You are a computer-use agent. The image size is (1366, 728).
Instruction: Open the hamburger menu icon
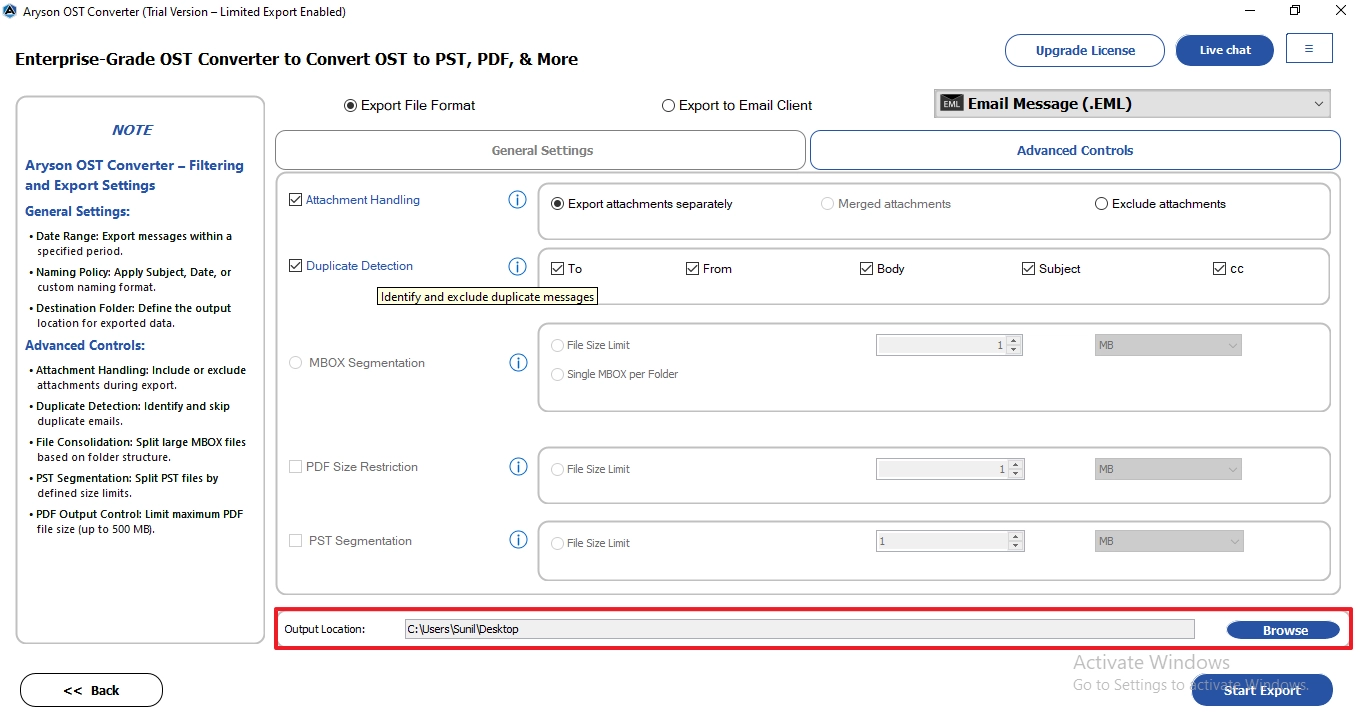pyautogui.click(x=1309, y=48)
